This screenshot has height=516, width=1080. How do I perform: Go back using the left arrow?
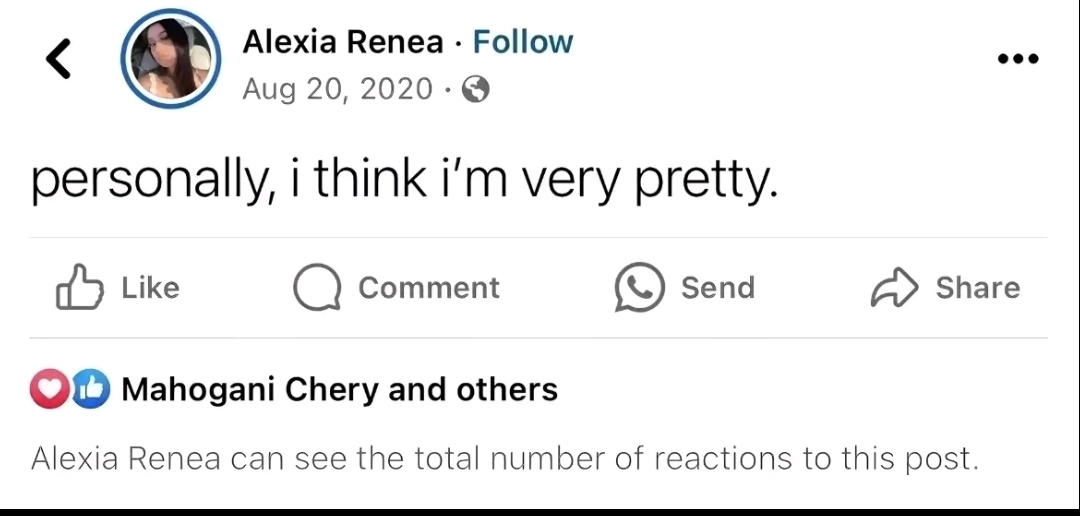(60, 60)
